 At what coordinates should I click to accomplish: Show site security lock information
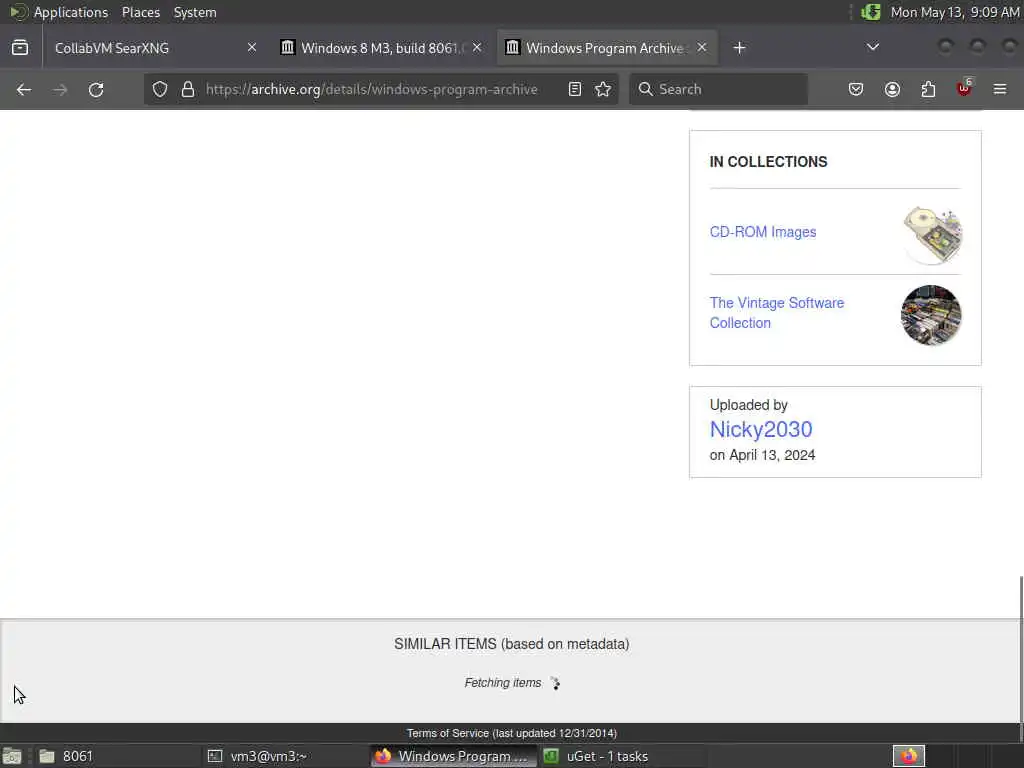point(188,89)
